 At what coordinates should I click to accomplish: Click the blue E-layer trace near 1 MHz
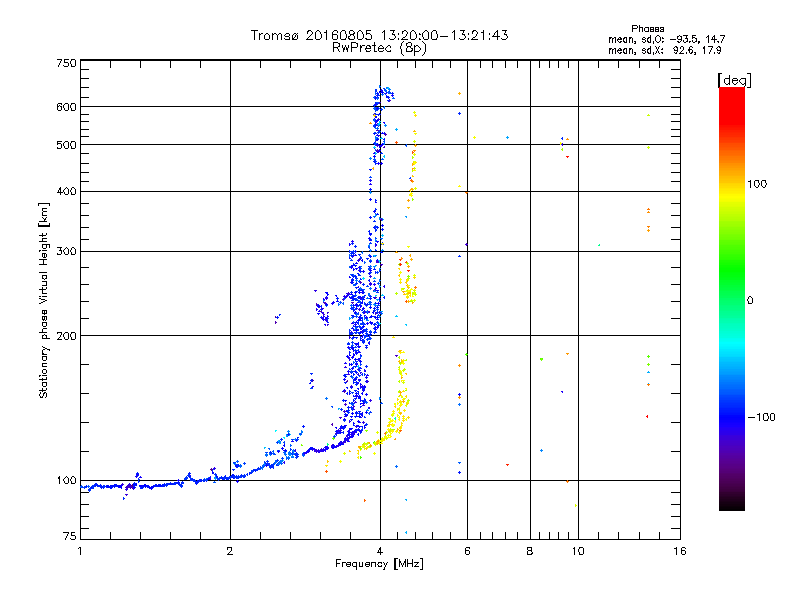pyautogui.click(x=110, y=486)
